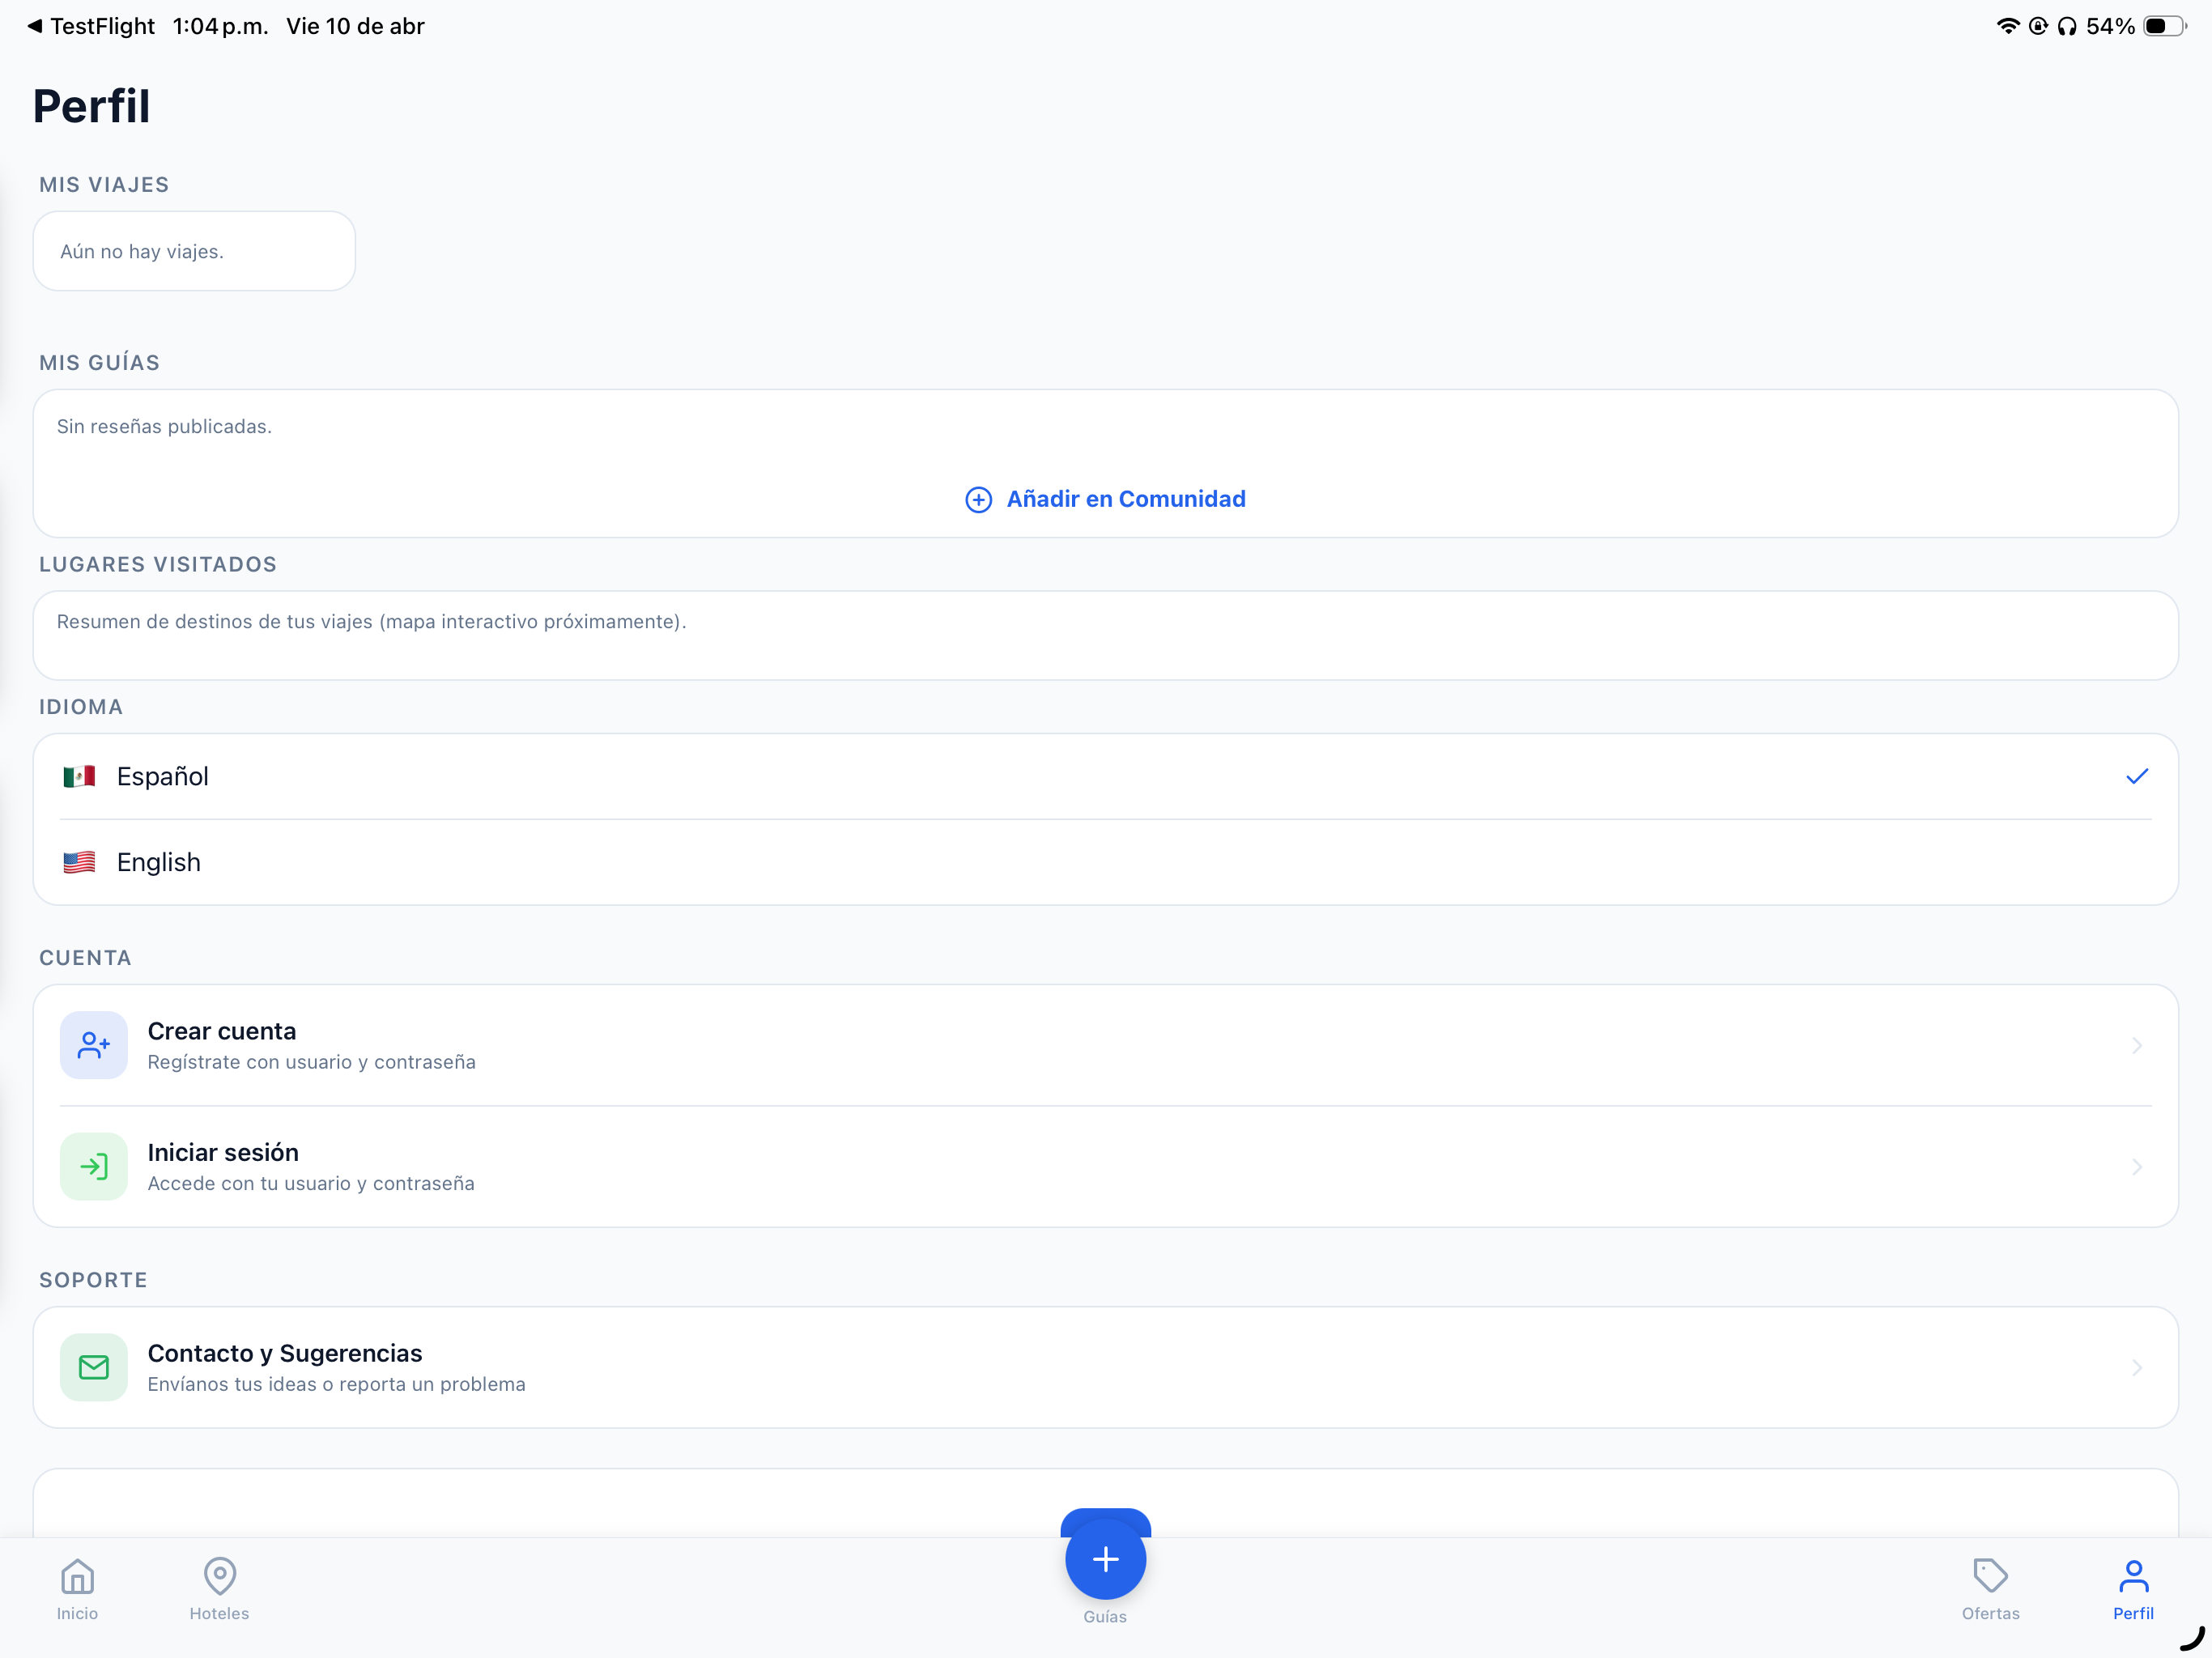Tap the Lugares Visitados summary card
The height and width of the screenshot is (1658, 2212).
pyautogui.click(x=1105, y=635)
